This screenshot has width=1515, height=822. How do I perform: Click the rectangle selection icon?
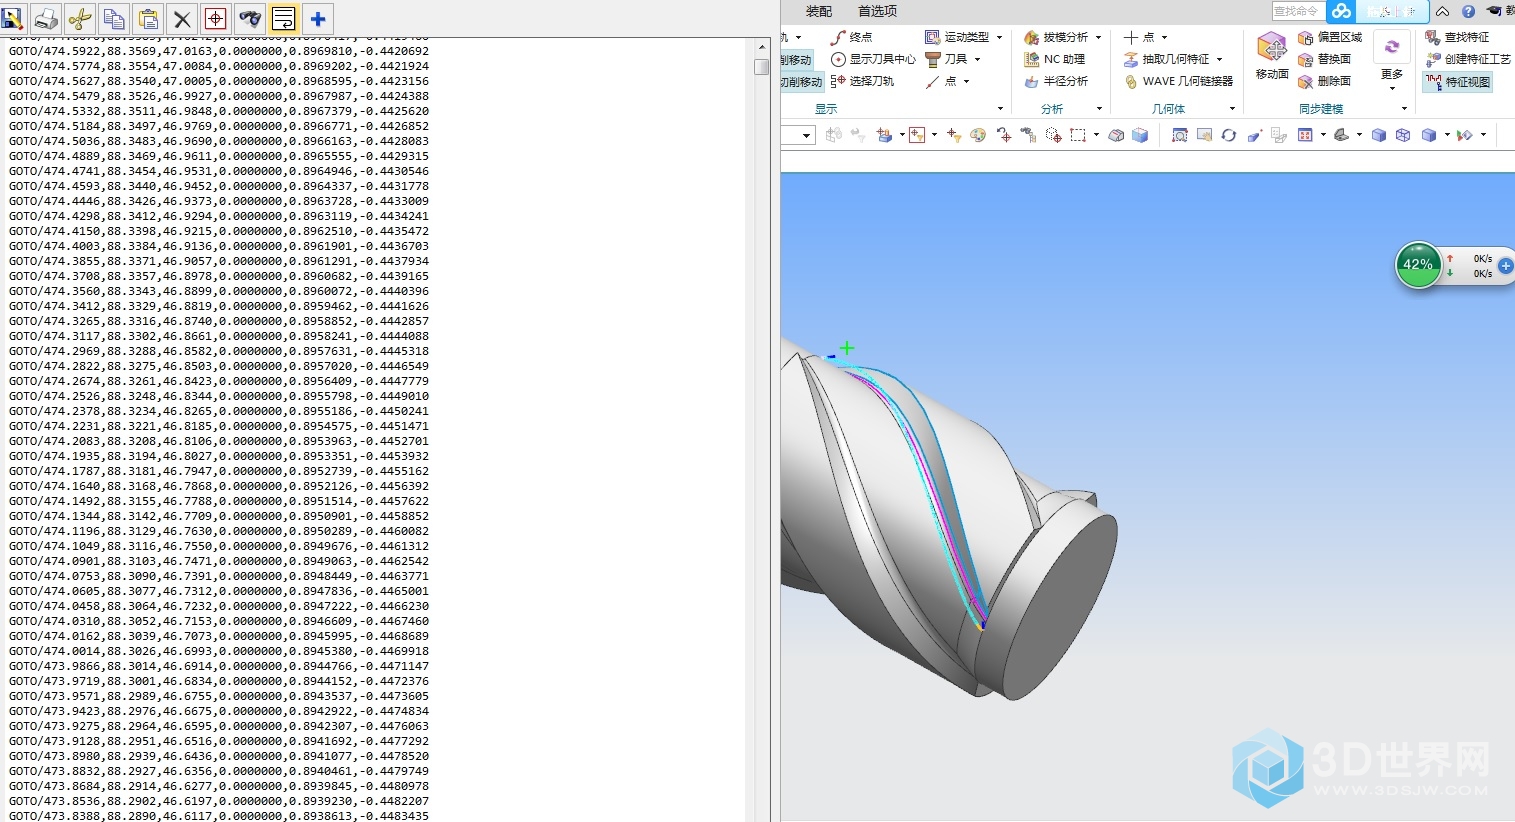click(x=1078, y=135)
